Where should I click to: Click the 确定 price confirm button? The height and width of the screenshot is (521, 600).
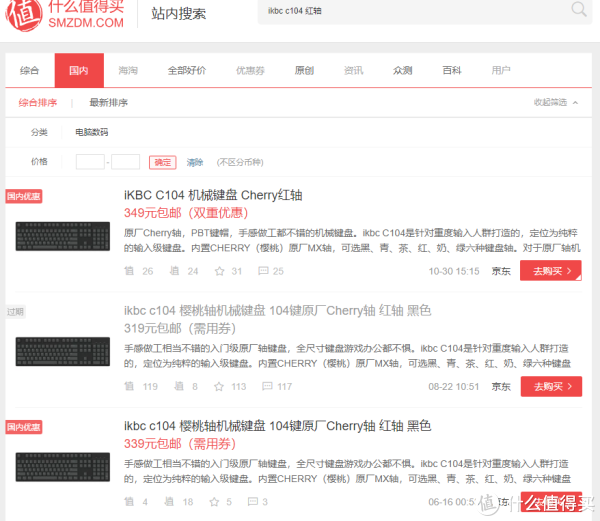[162, 162]
